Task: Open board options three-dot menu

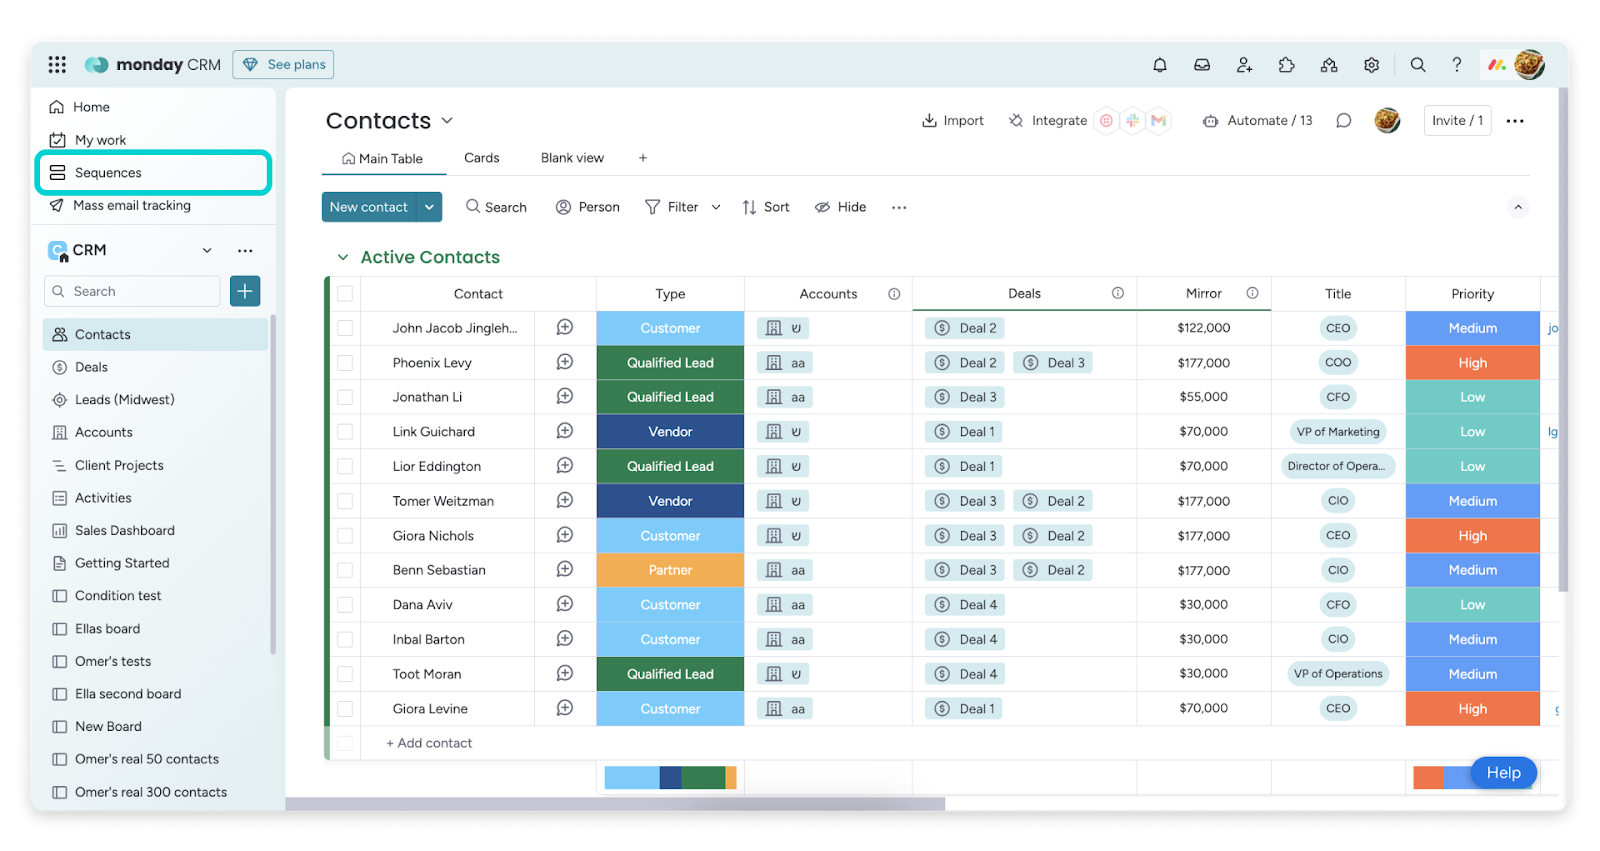Action: [x=1515, y=121]
